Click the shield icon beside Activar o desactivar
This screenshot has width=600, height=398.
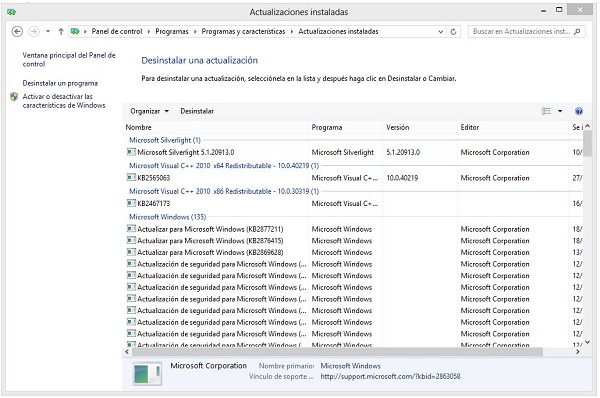coord(14,96)
